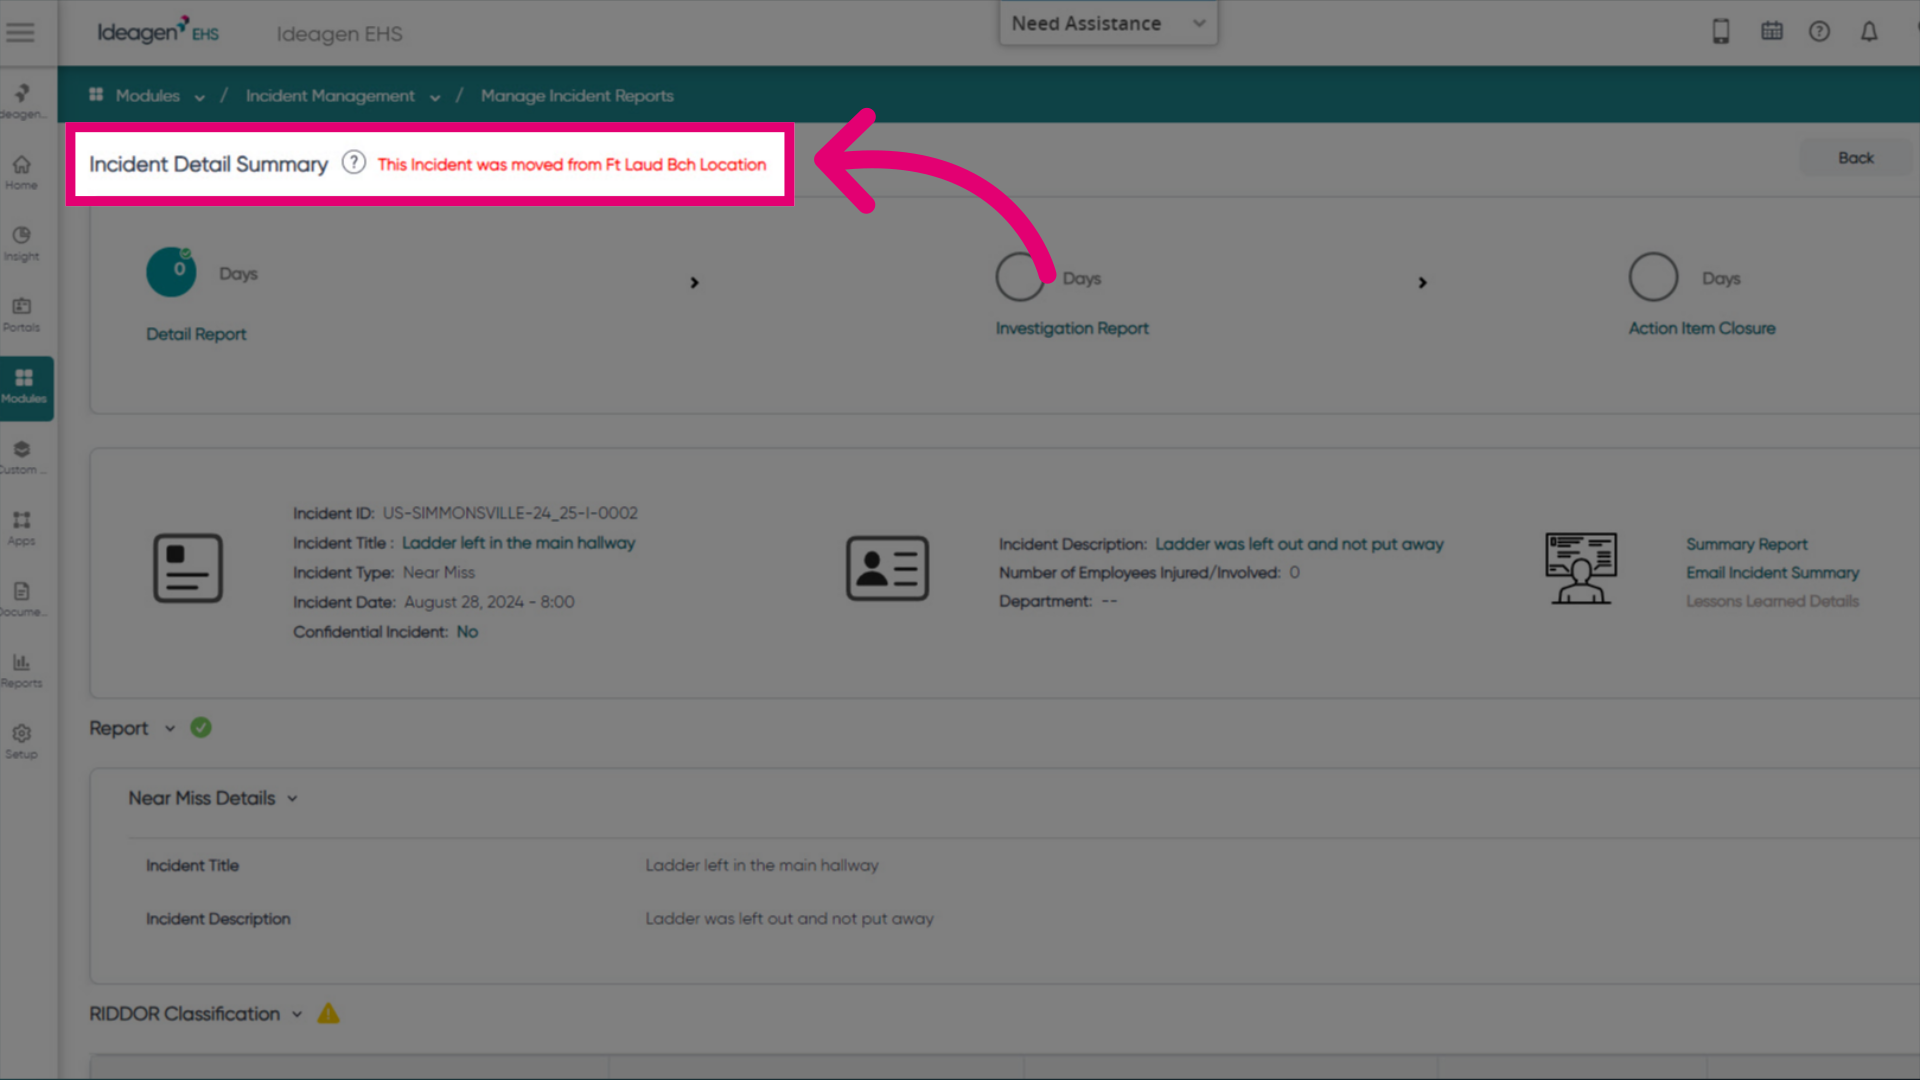Open the Need Assistance dropdown
The width and height of the screenshot is (1920, 1080).
tap(1108, 23)
